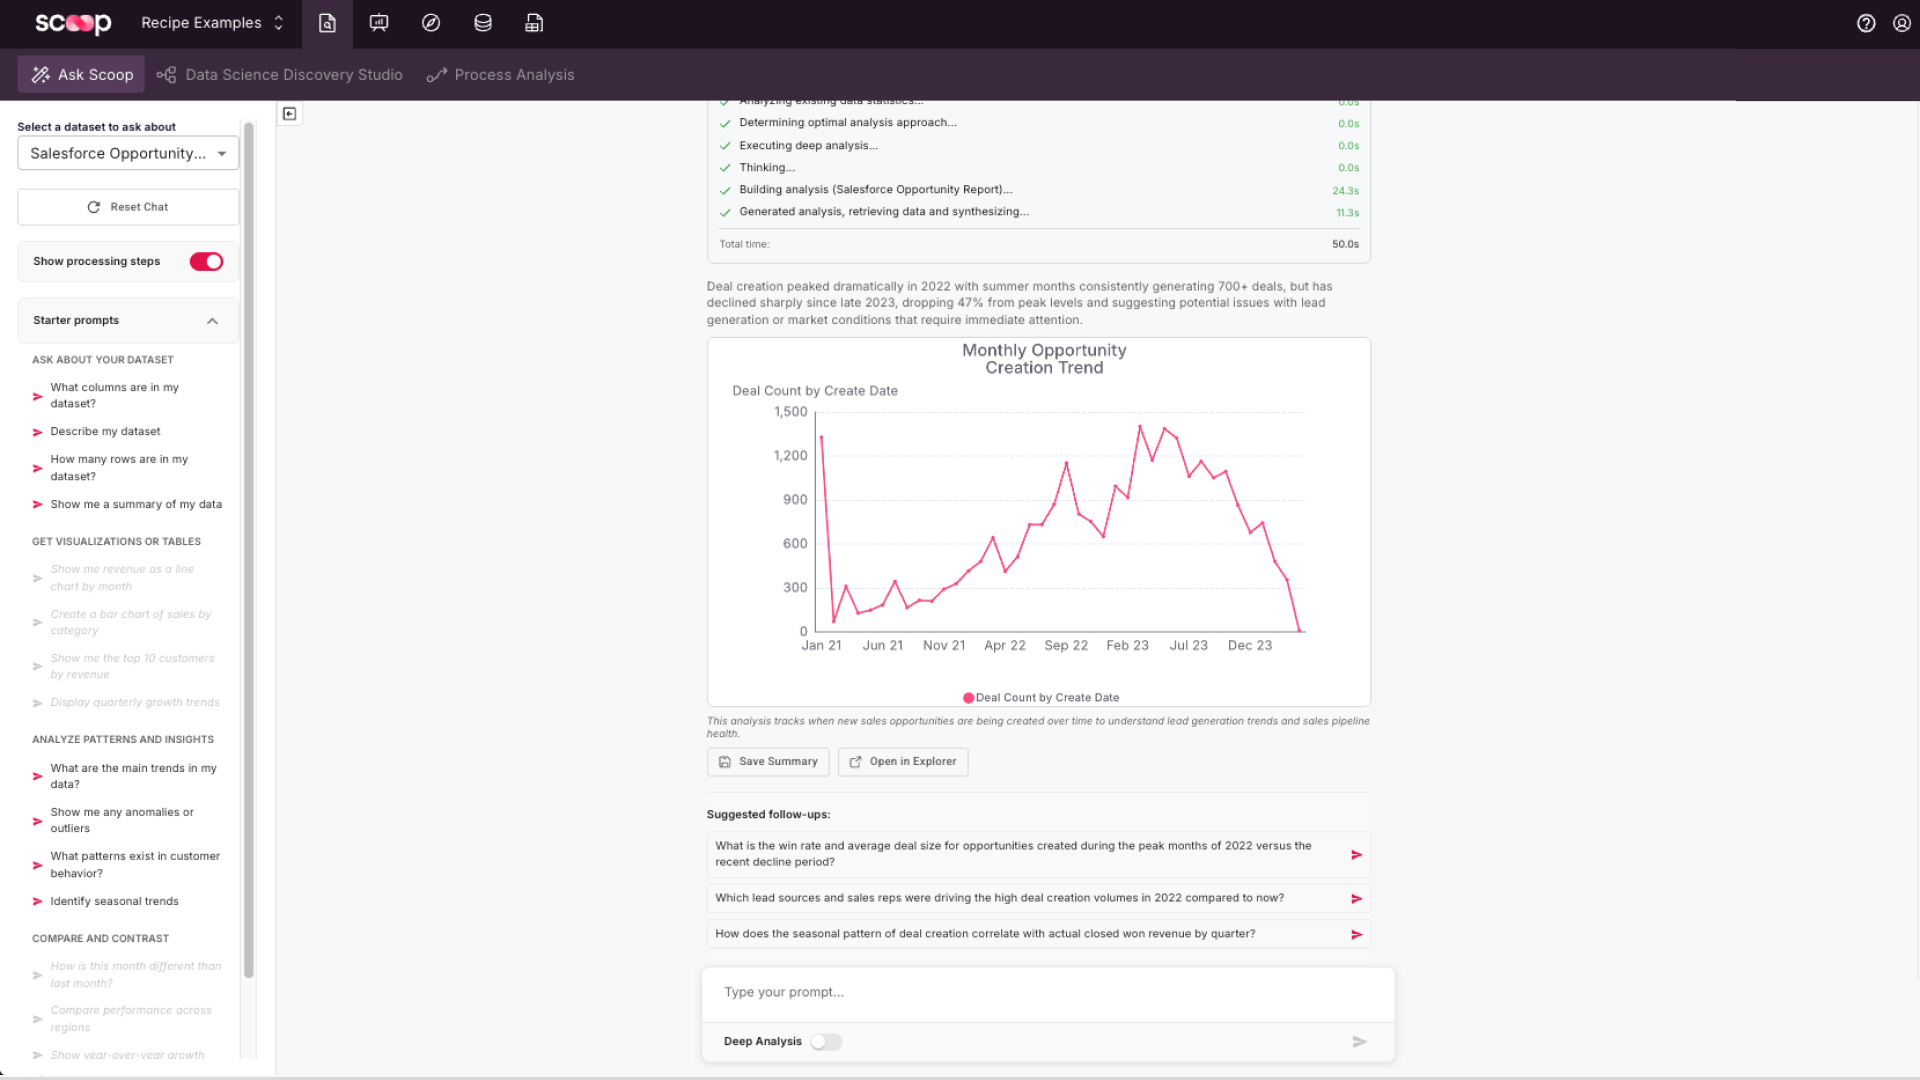Open the document search tool in top toolbar
The image size is (1920, 1080).
point(326,23)
